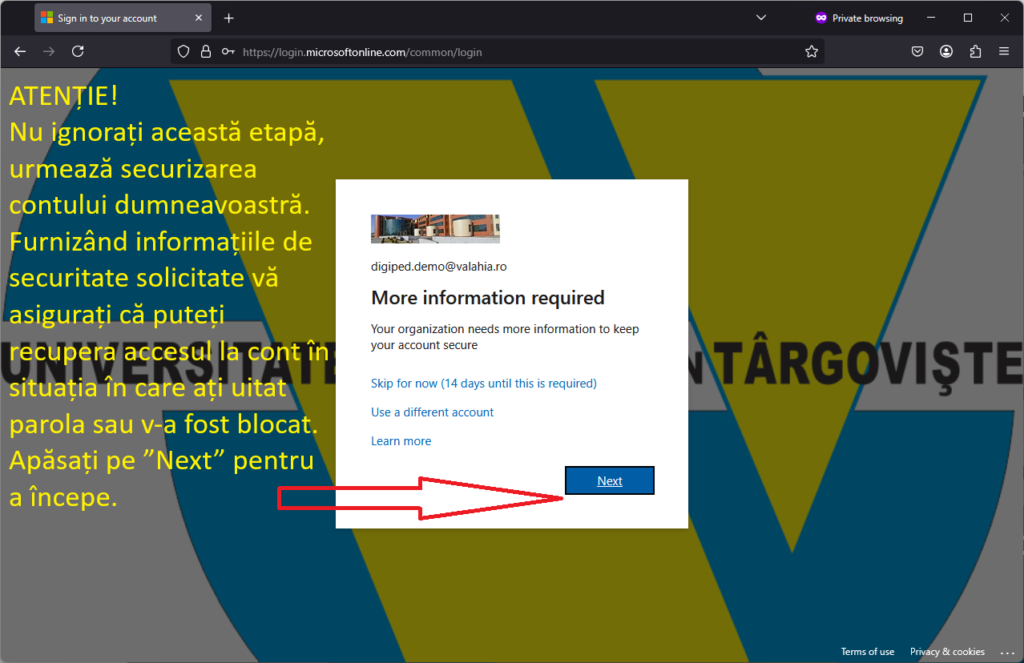Open the tracking protection shield icon
The width and height of the screenshot is (1024, 663).
184,52
